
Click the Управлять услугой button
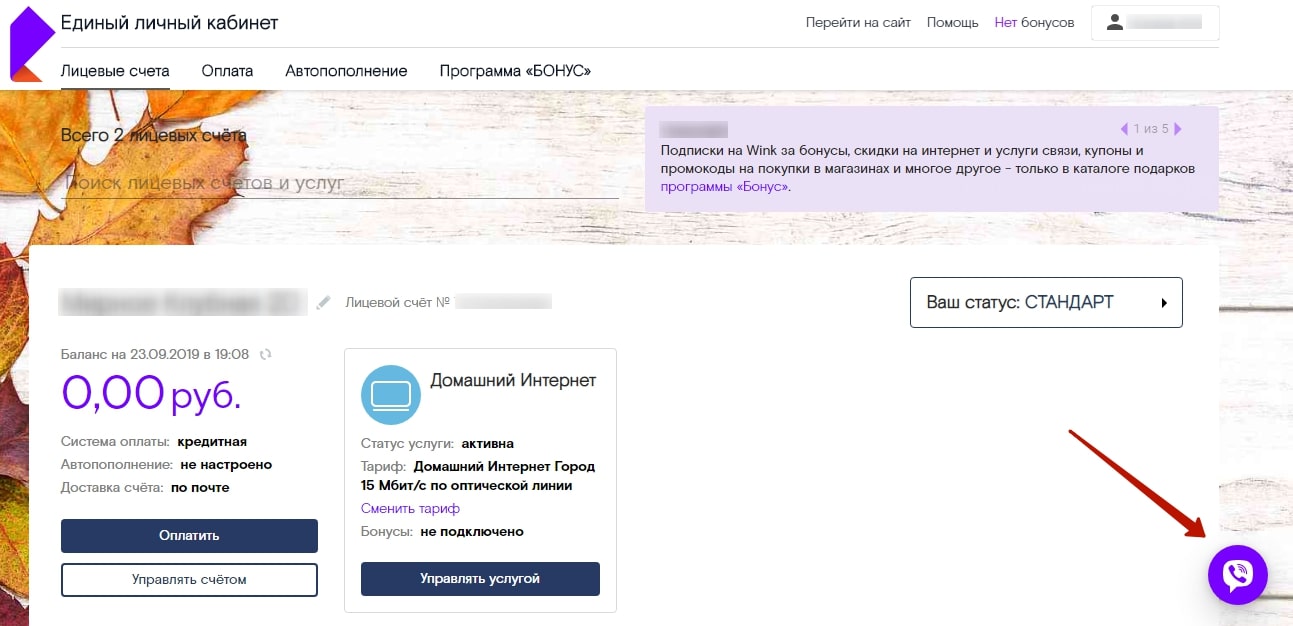coord(479,579)
